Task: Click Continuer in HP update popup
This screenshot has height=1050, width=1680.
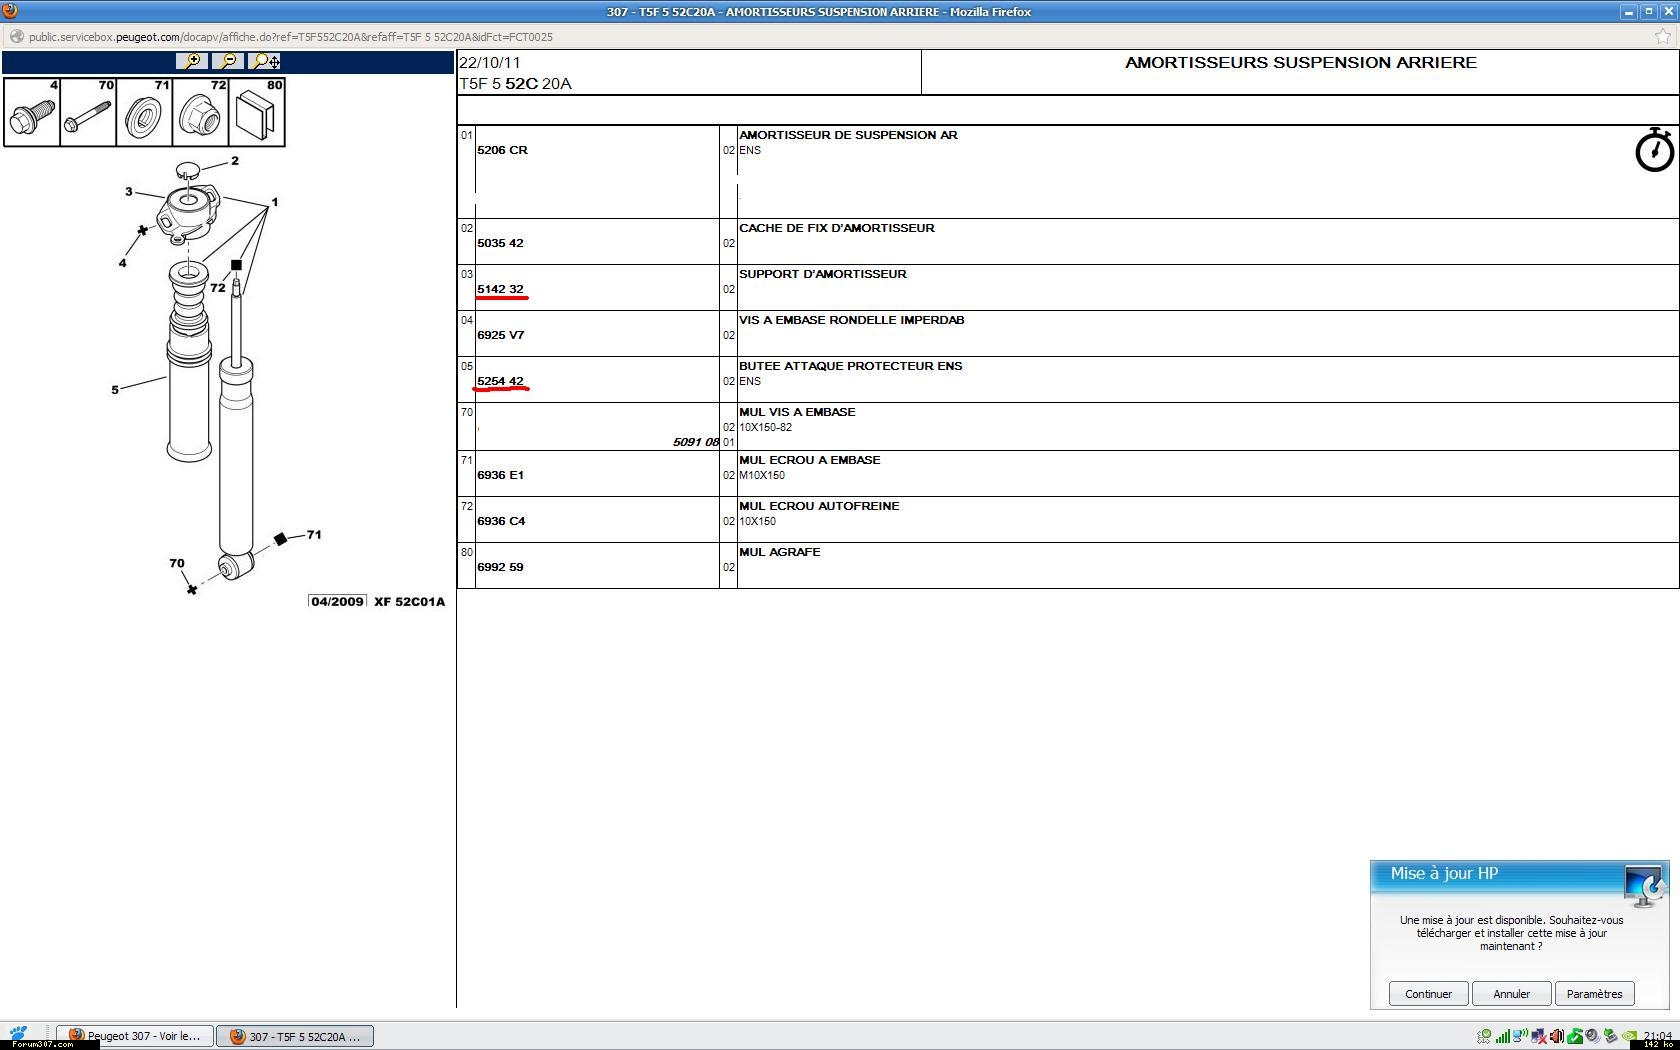Action: 1428,994
